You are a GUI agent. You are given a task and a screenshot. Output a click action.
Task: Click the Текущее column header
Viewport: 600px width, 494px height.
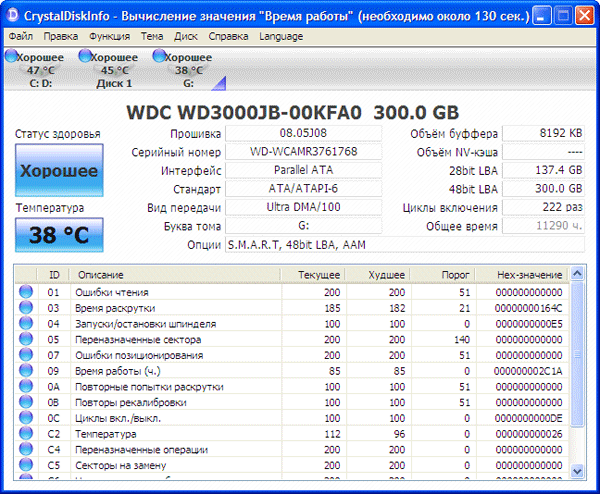[x=313, y=274]
